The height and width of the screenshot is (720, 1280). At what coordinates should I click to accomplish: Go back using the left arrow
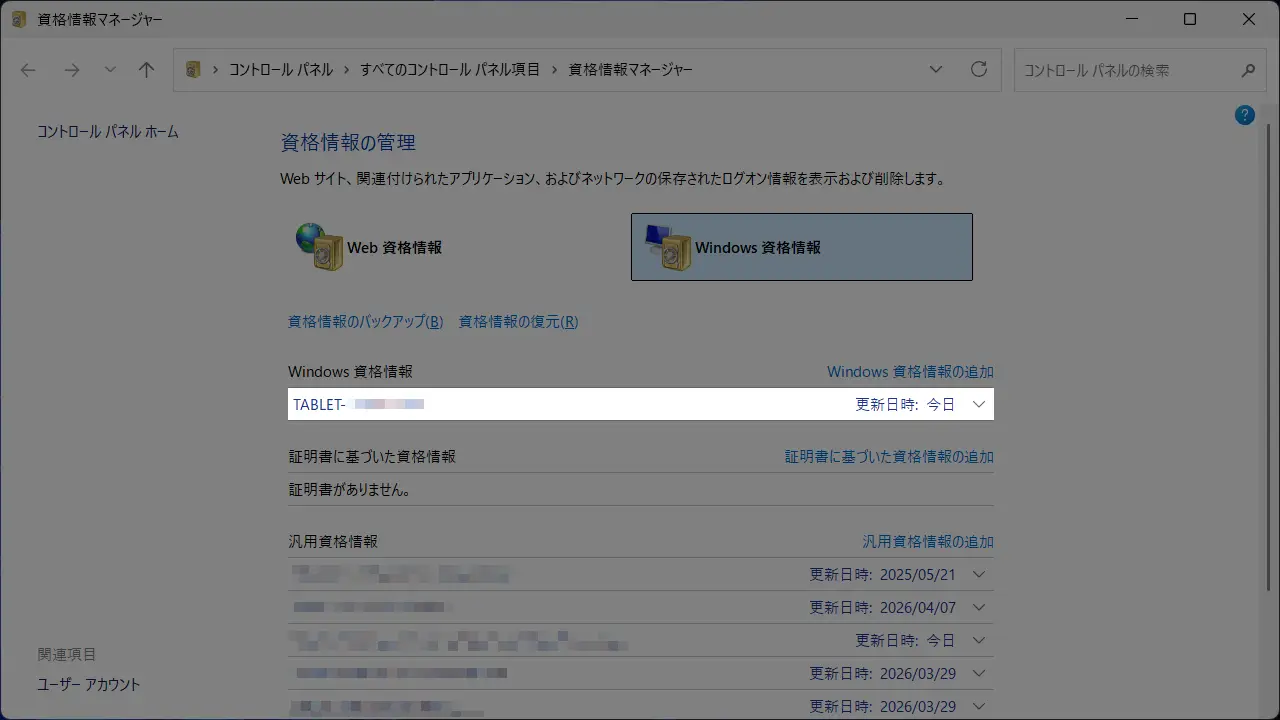click(28, 70)
